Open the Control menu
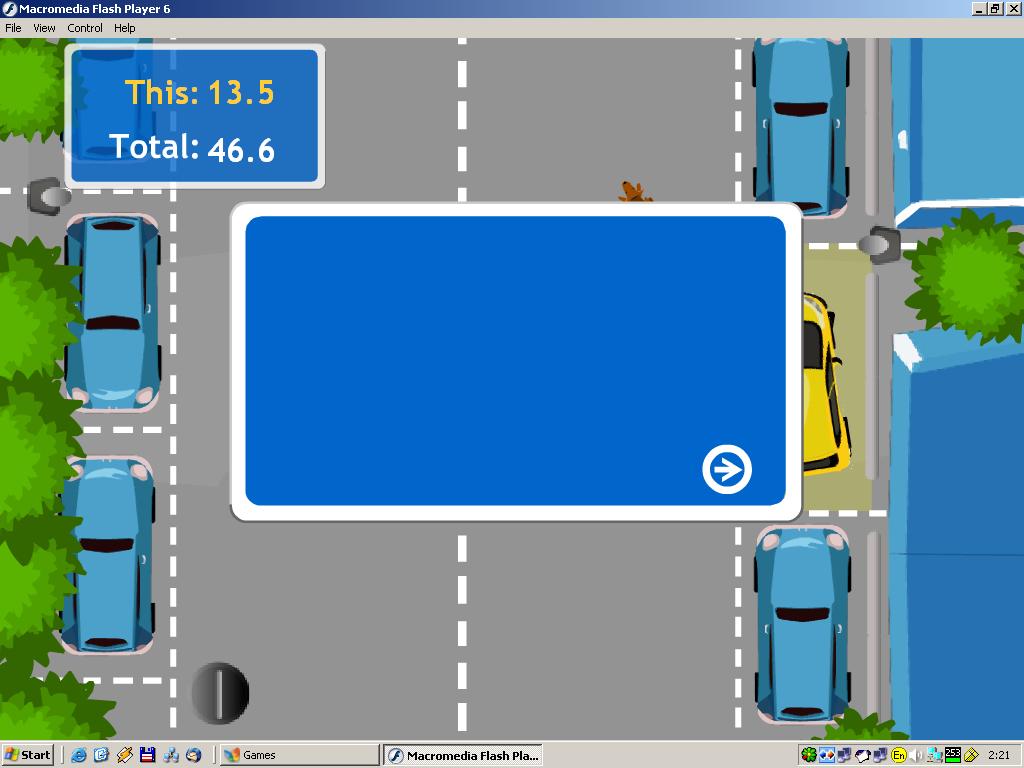The height and width of the screenshot is (768, 1024). (85, 28)
